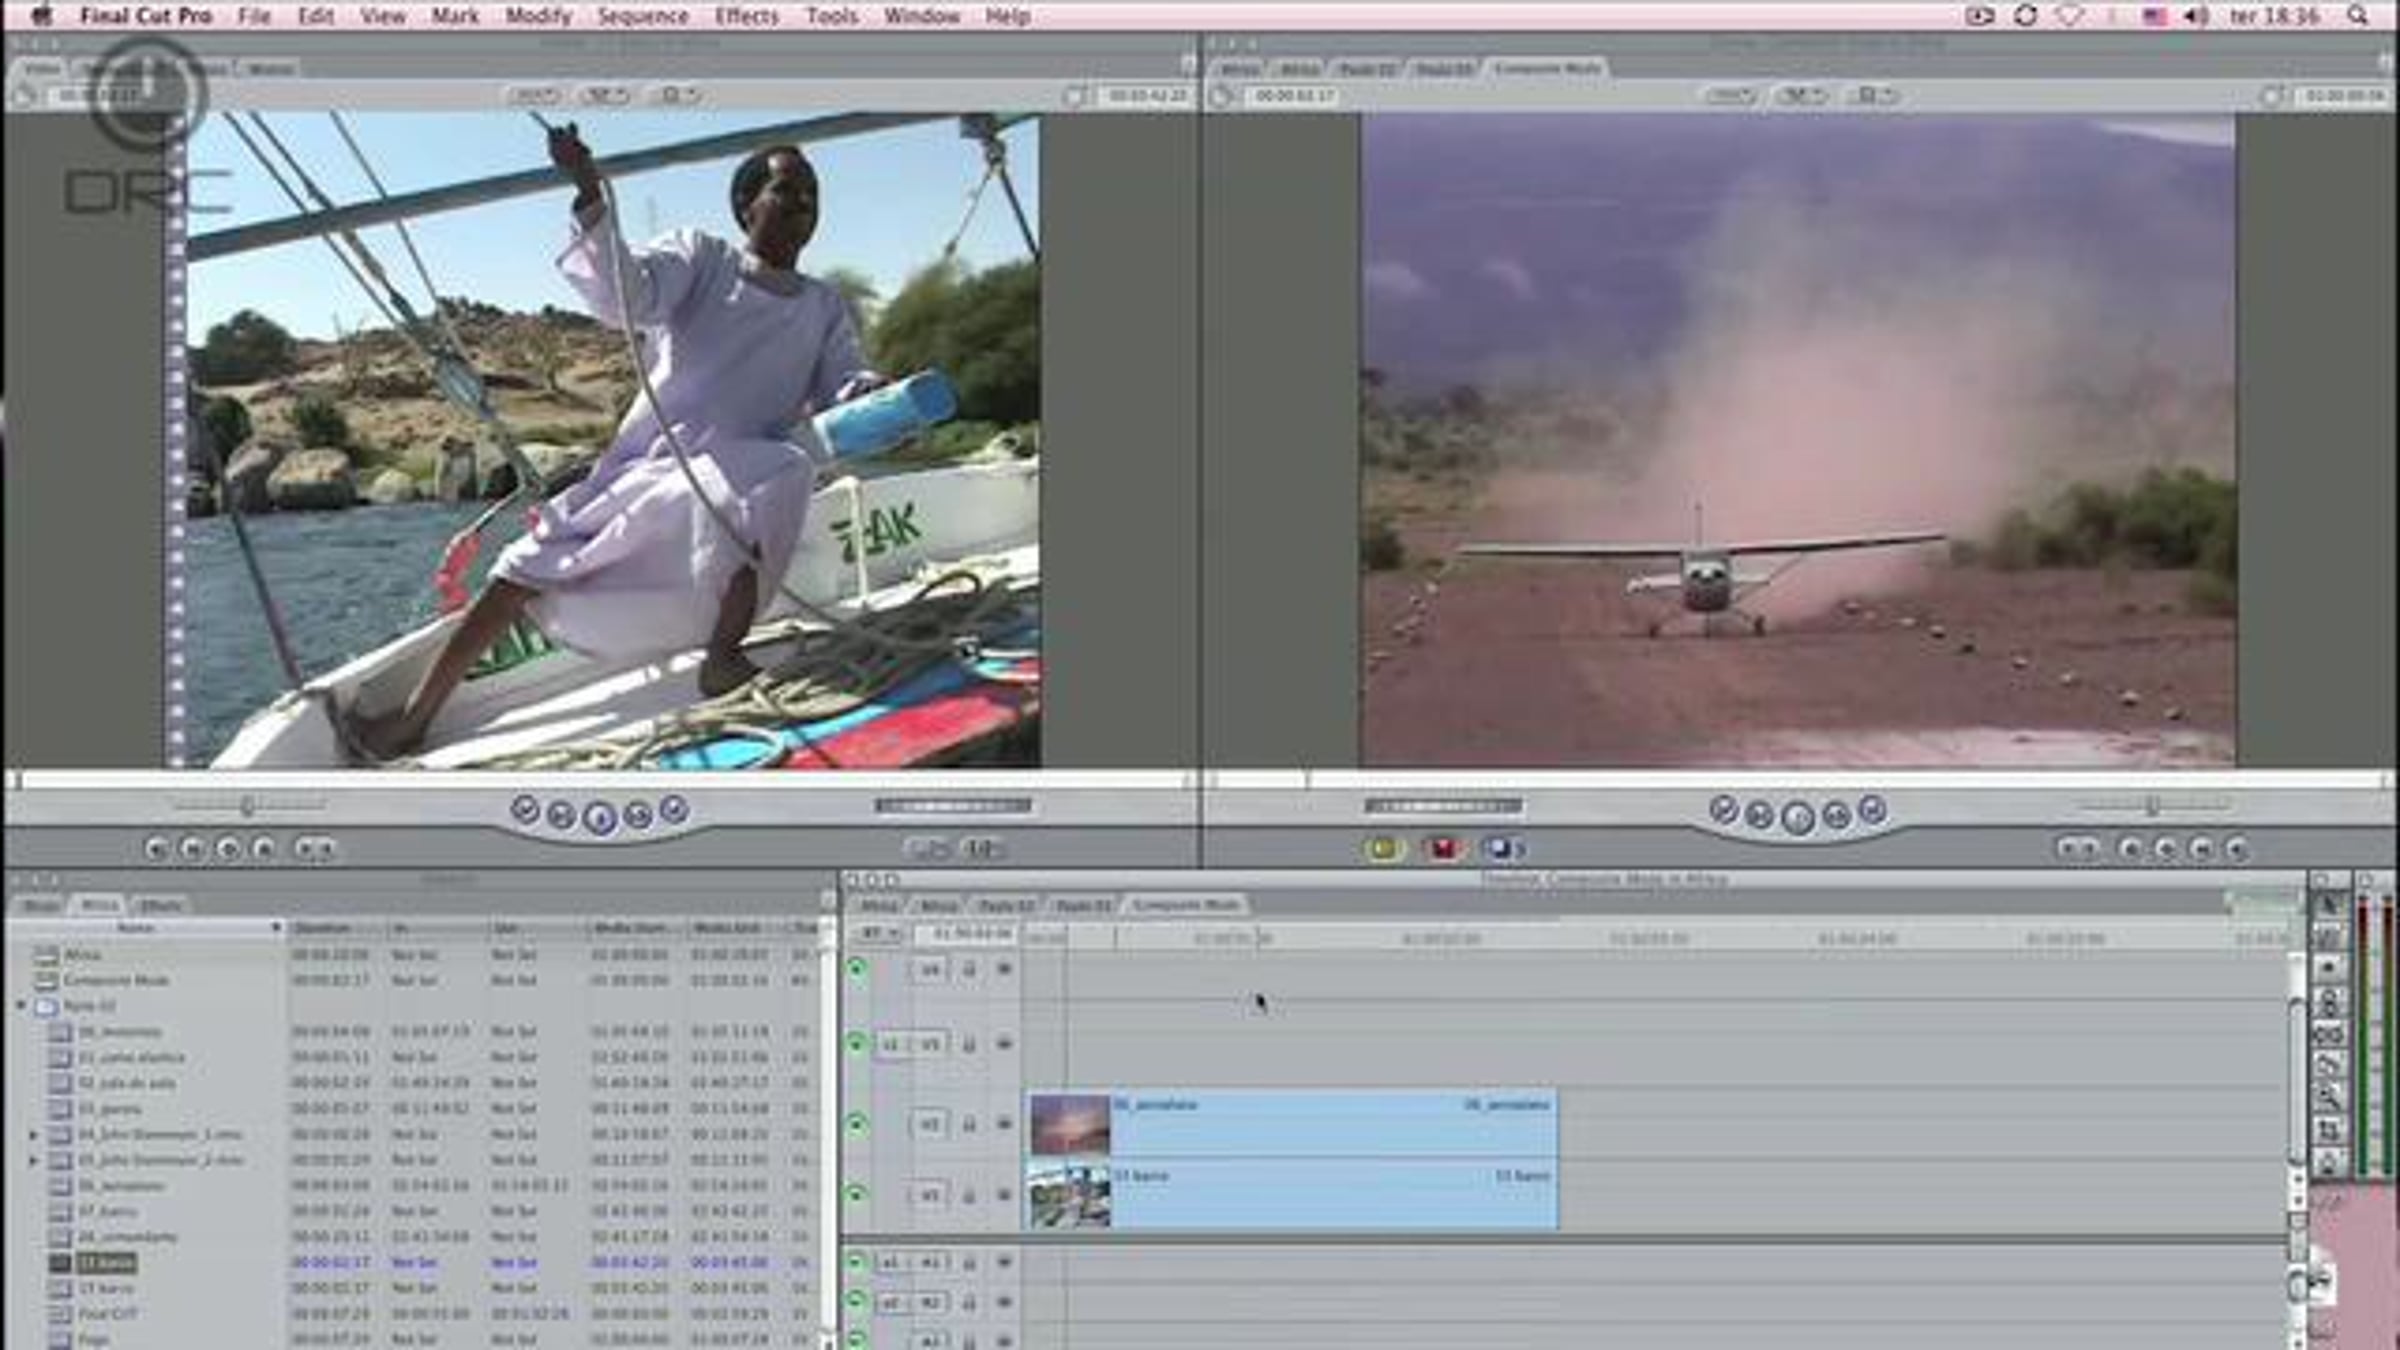This screenshot has height=1350, width=2400.
Task: Toggle V1 track visibility green light
Action: [x=857, y=1194]
